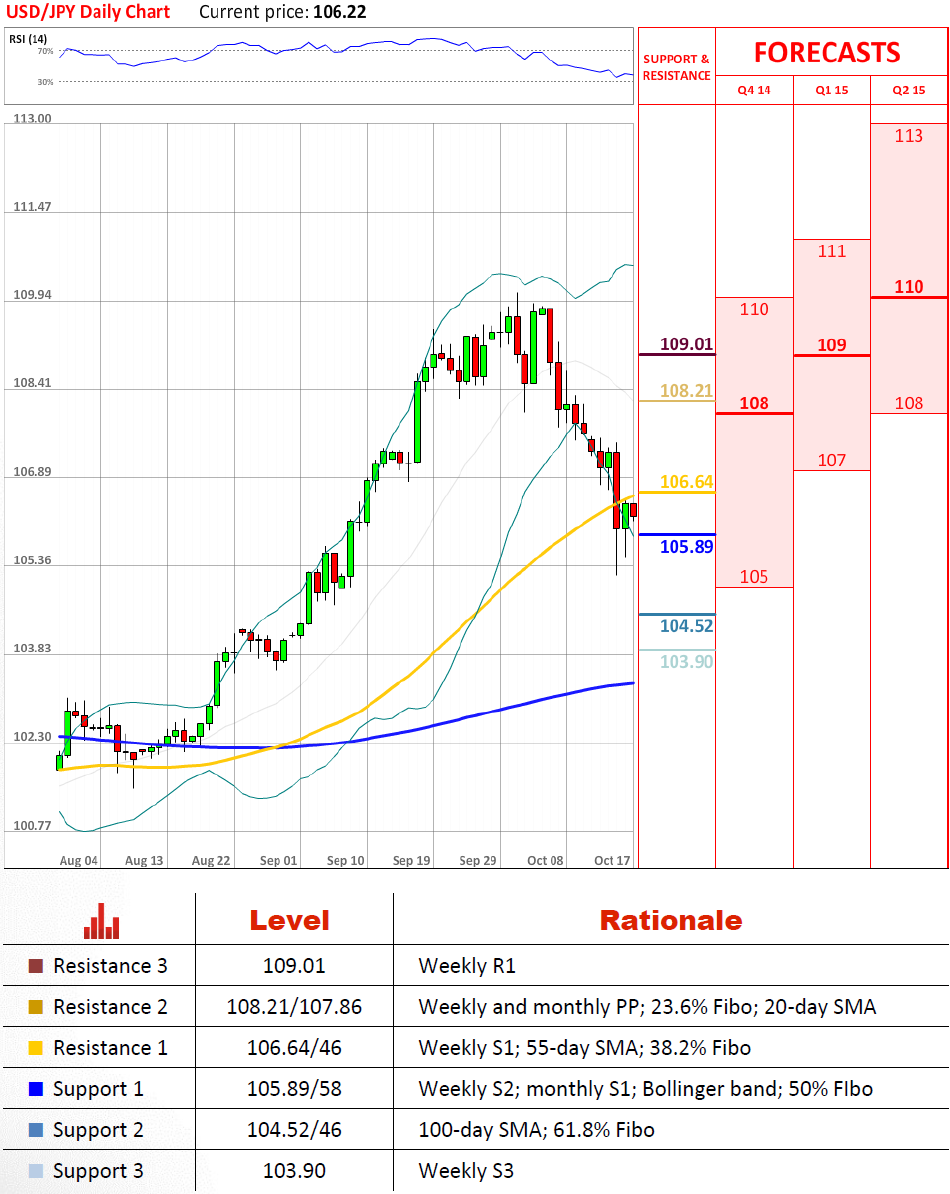Screen dimensions: 950x1194
Task: Click the 113 upper forecast in Q2 15
Action: tap(909, 136)
